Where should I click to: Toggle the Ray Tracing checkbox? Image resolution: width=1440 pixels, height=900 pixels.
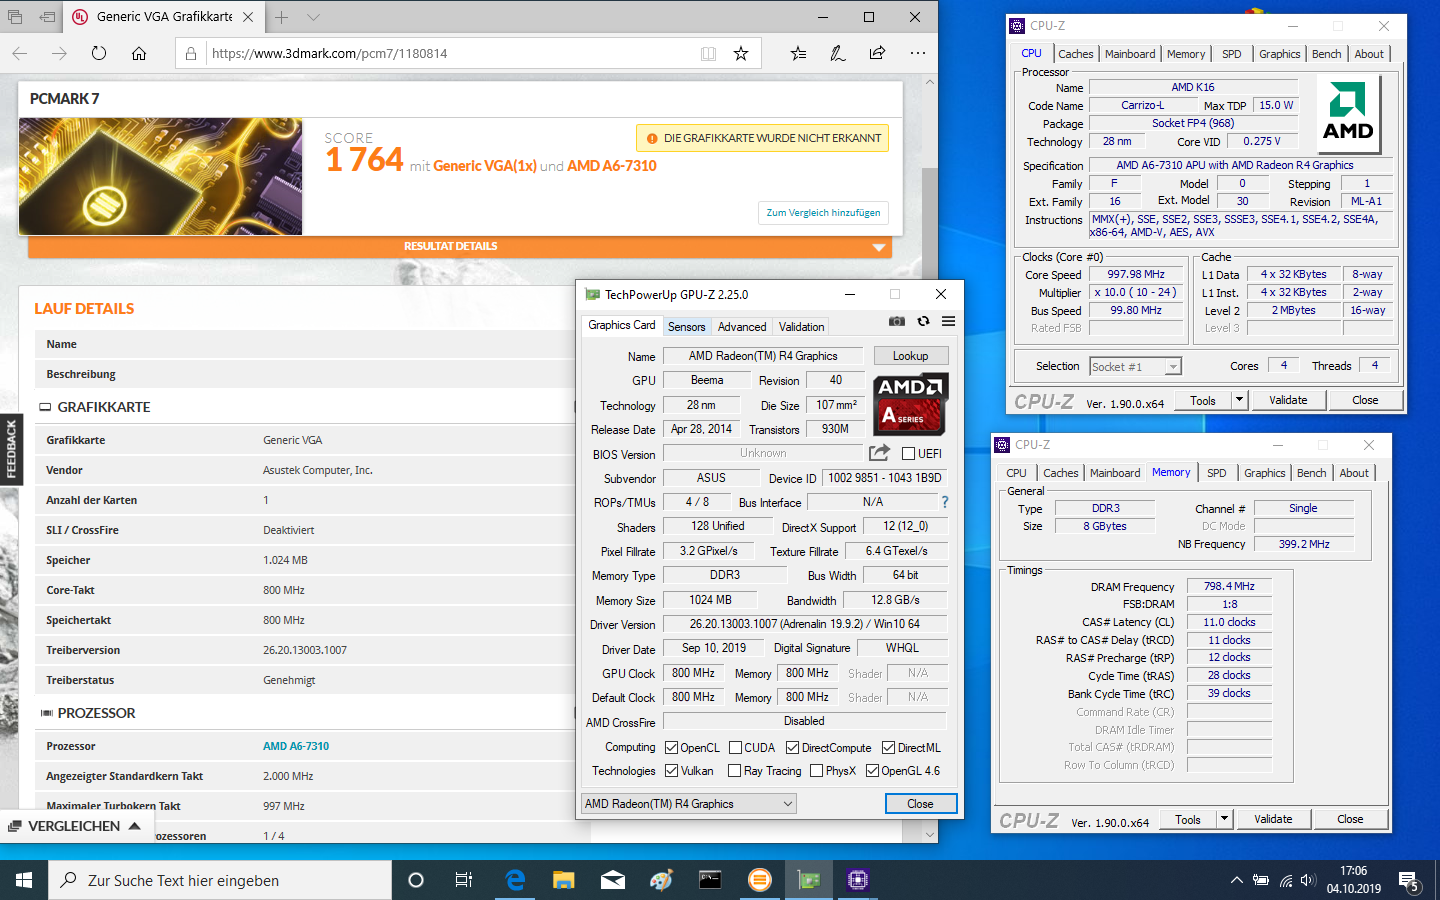coord(735,771)
